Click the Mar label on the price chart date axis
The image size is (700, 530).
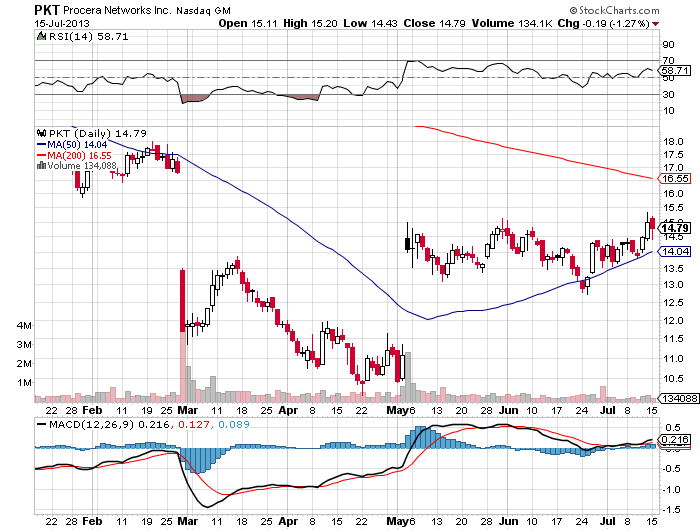[188, 410]
